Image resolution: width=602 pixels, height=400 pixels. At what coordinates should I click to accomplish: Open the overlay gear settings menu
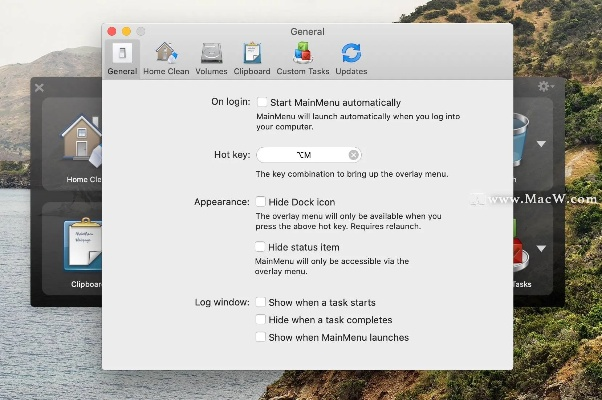[545, 87]
